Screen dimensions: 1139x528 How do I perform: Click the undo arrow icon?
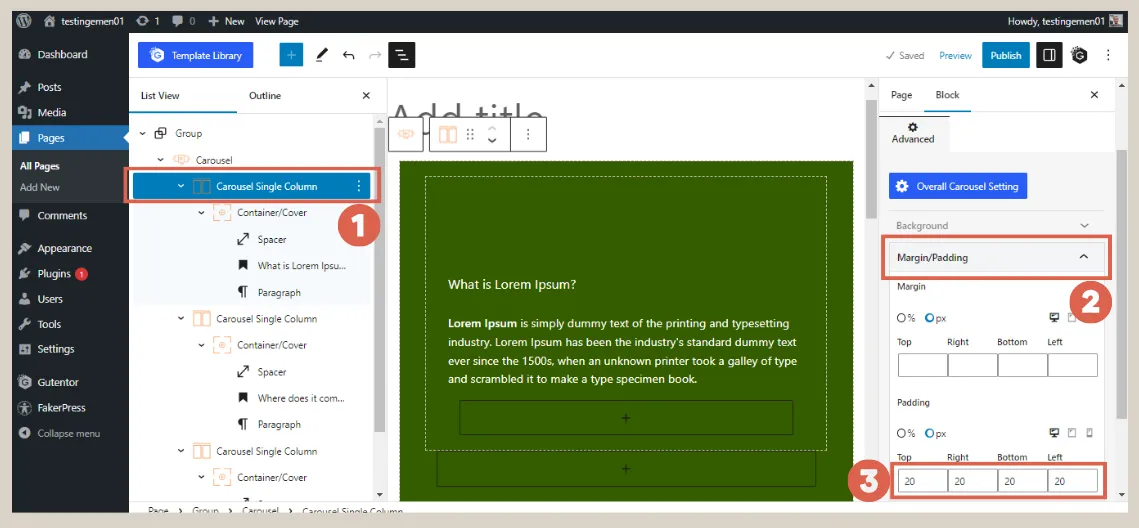tap(348, 55)
